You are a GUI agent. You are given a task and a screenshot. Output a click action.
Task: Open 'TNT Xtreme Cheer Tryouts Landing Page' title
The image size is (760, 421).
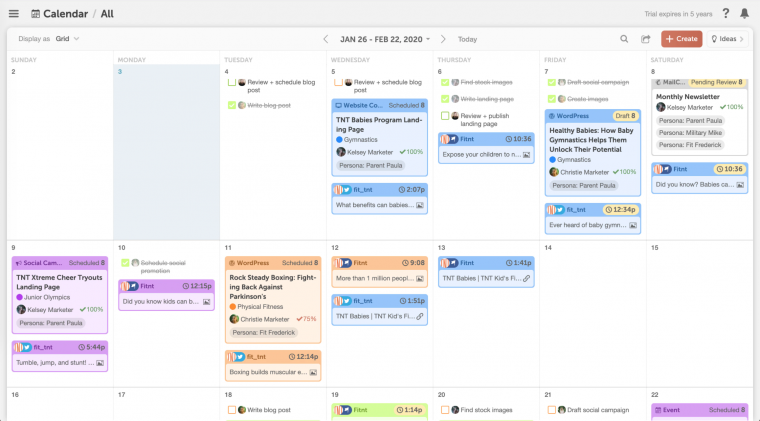59,282
